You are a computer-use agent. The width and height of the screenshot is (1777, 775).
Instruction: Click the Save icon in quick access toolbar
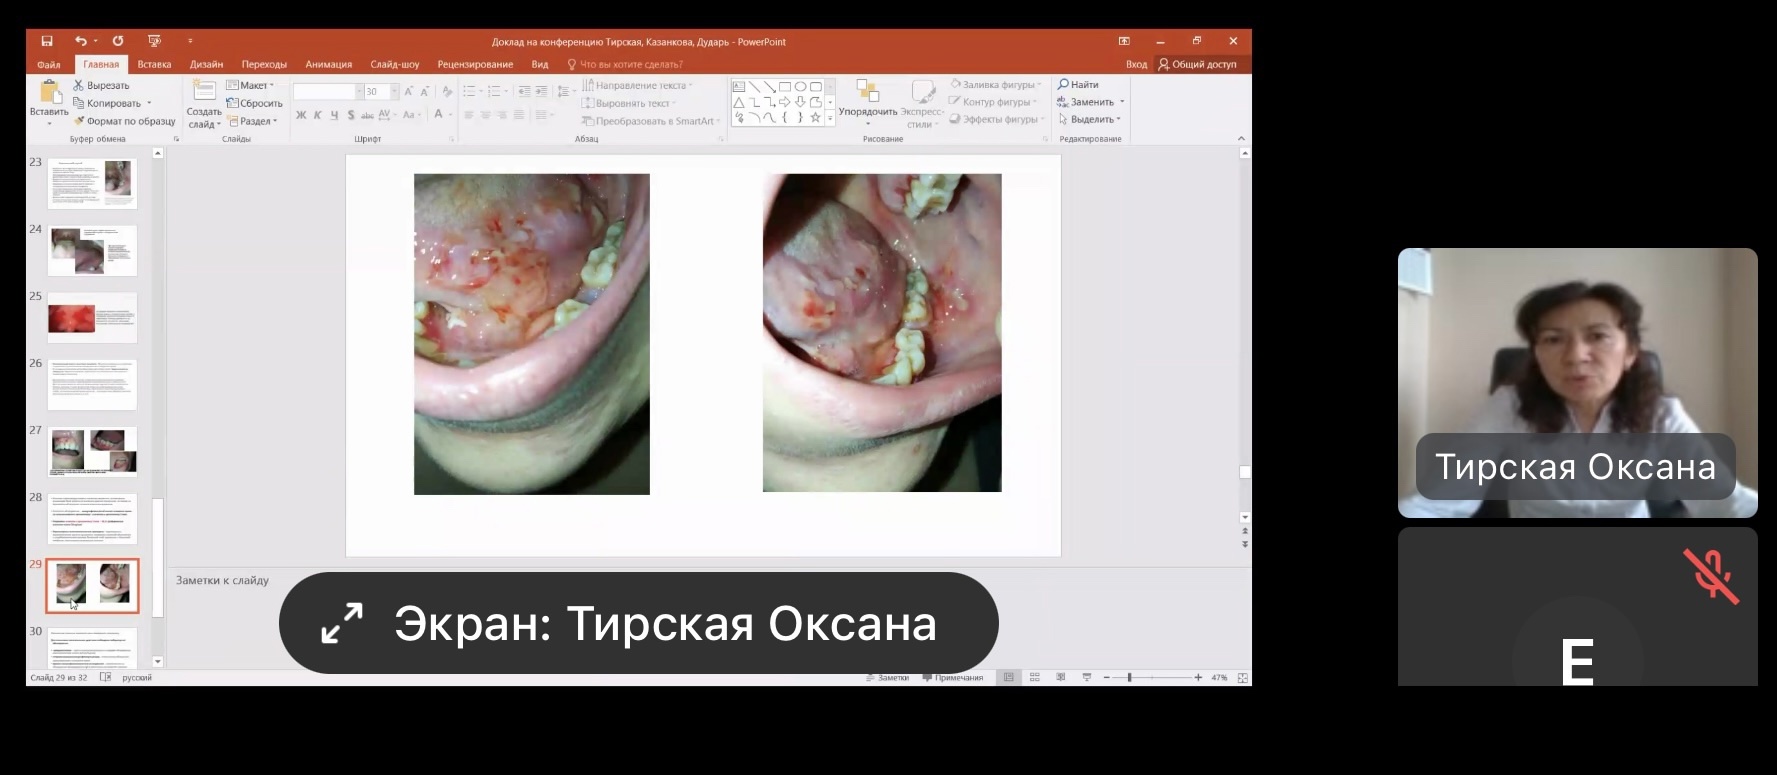coord(47,41)
